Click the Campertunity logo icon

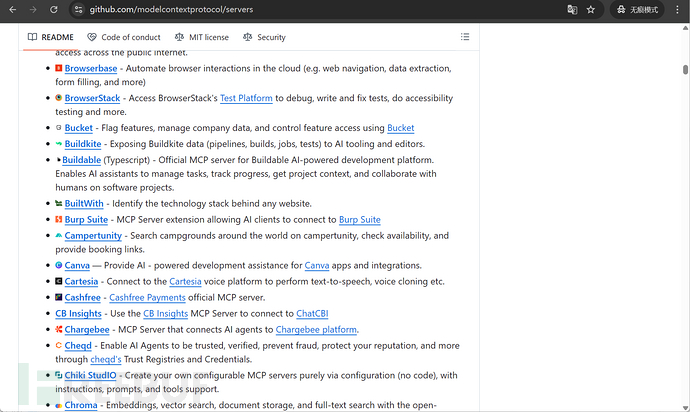pos(59,235)
